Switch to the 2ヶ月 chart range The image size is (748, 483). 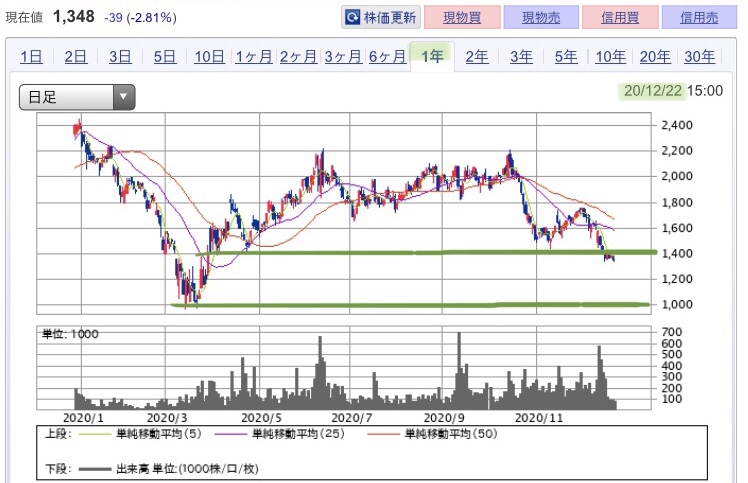tap(298, 57)
